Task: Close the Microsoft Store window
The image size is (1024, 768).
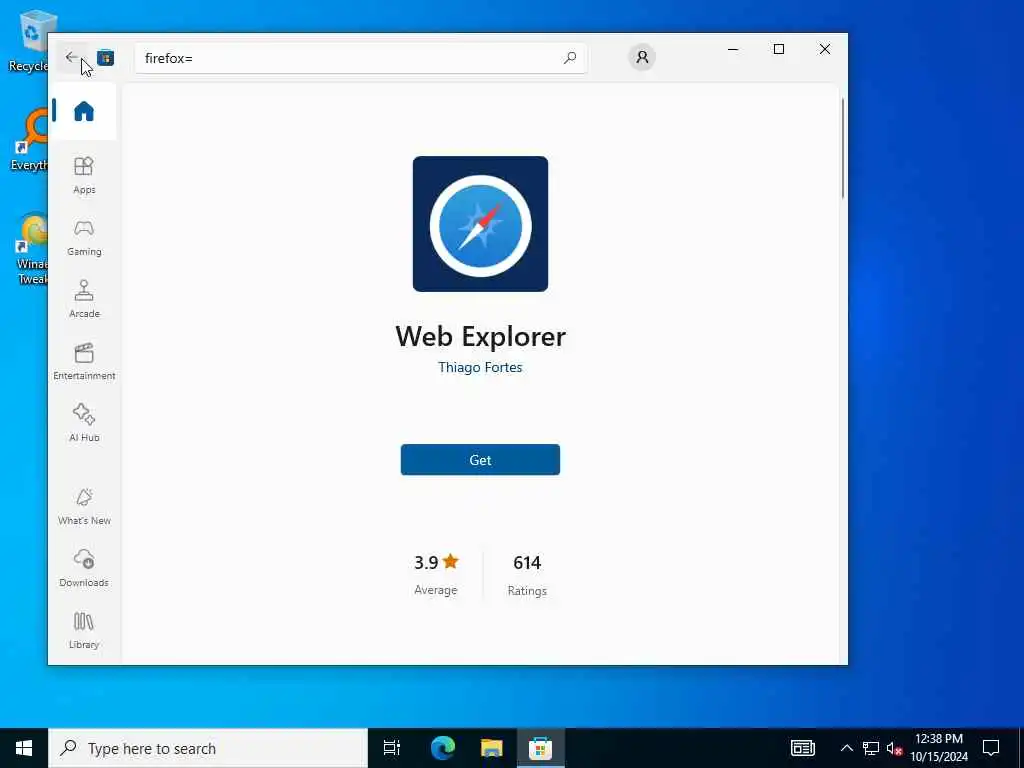Action: point(825,49)
